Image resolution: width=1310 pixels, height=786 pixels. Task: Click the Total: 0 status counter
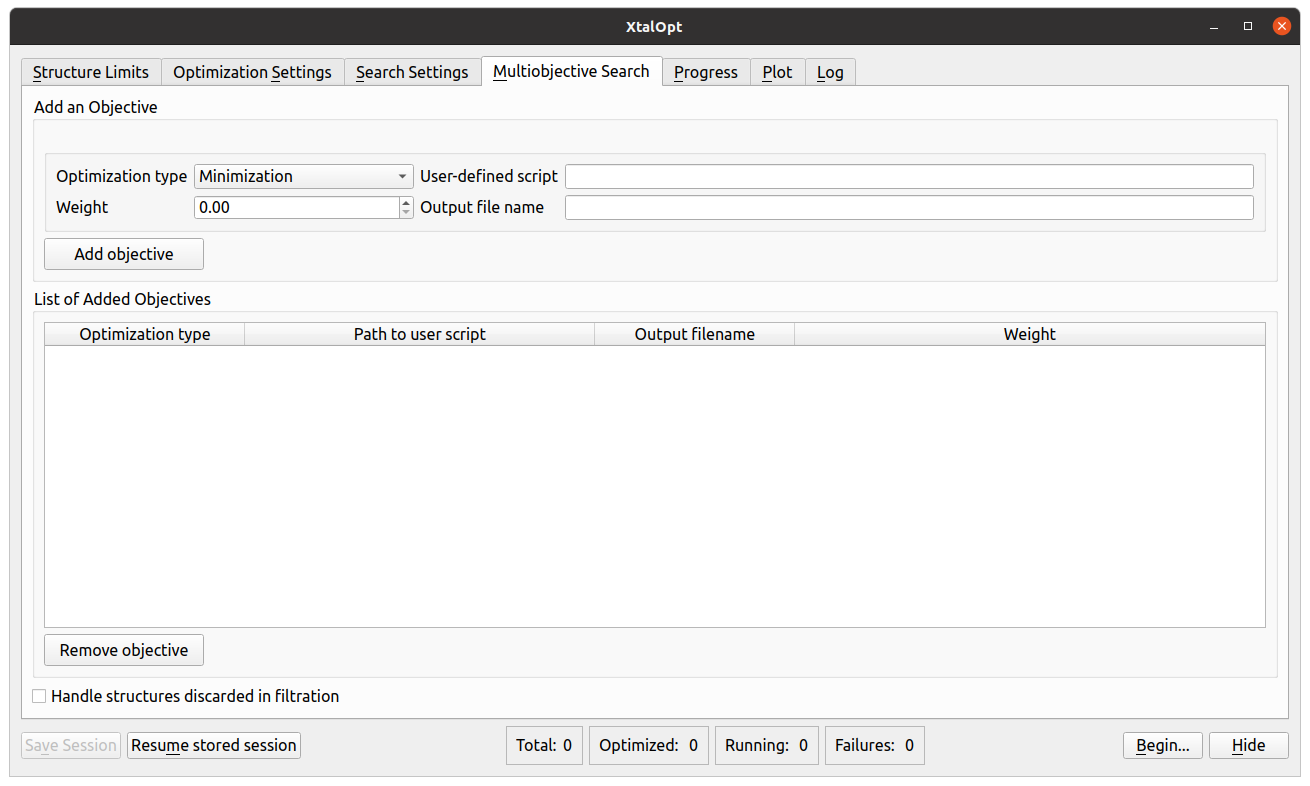[544, 745]
